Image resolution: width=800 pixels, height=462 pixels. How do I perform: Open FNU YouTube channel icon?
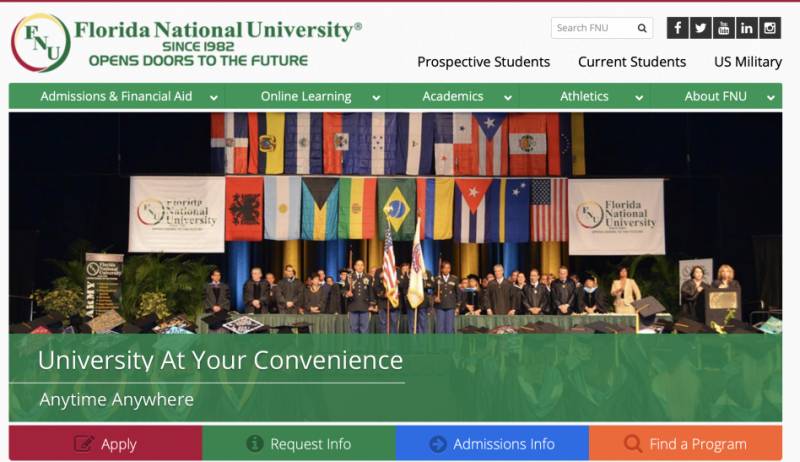723,28
